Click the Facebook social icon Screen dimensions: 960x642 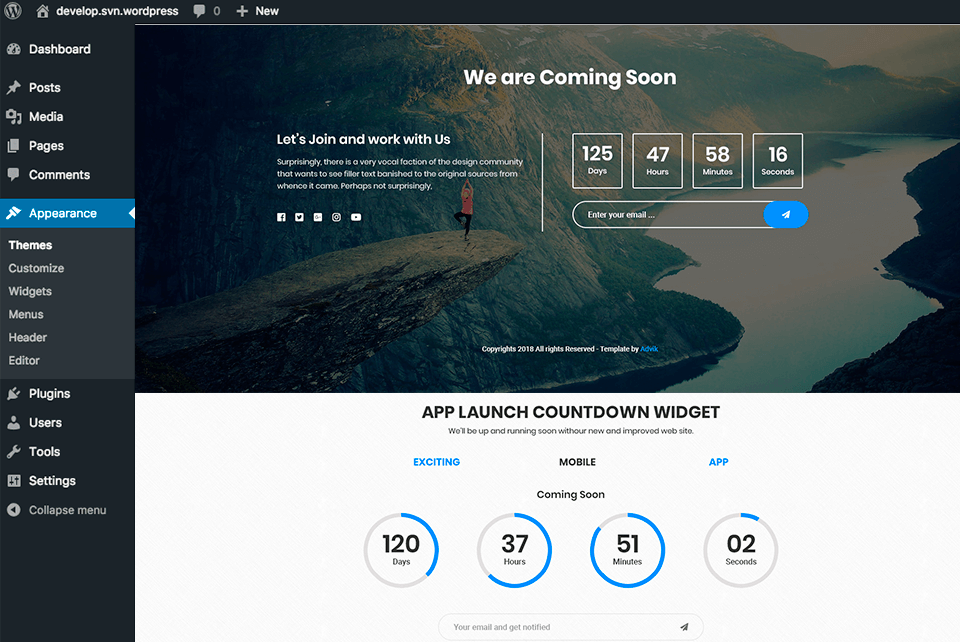pos(281,217)
